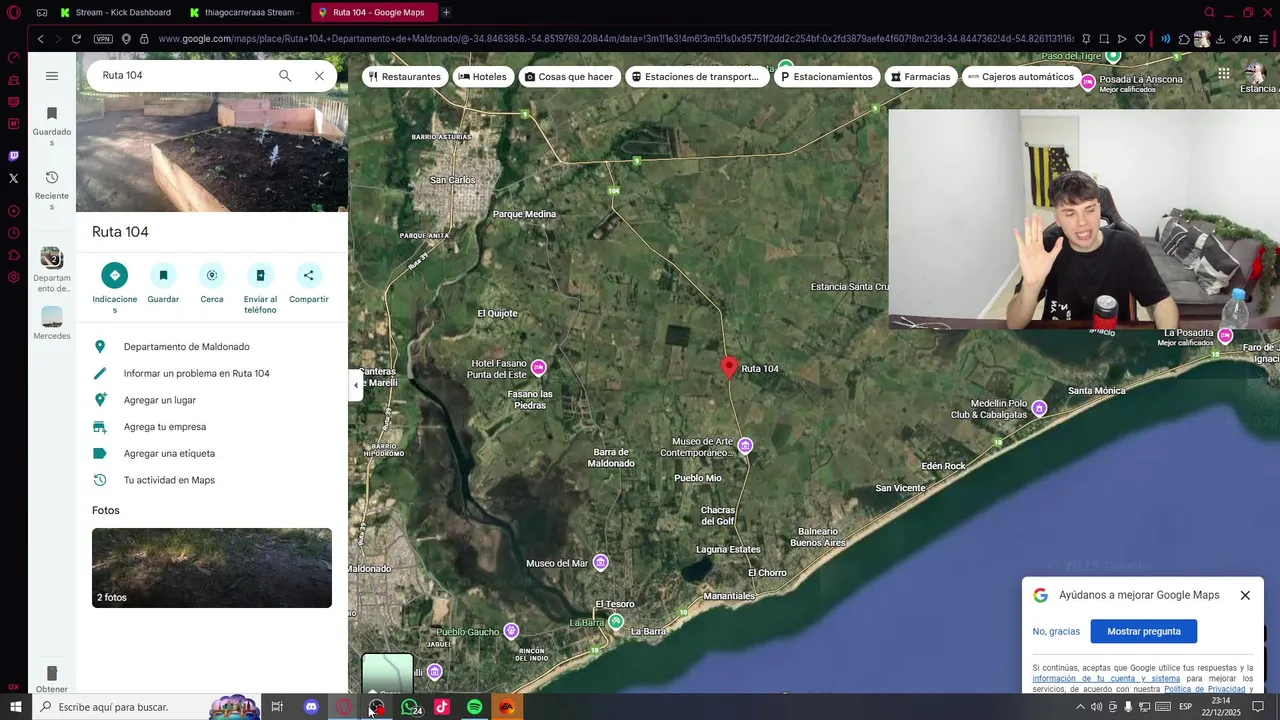Go back in browser history
This screenshot has width=1280, height=720.
40,39
